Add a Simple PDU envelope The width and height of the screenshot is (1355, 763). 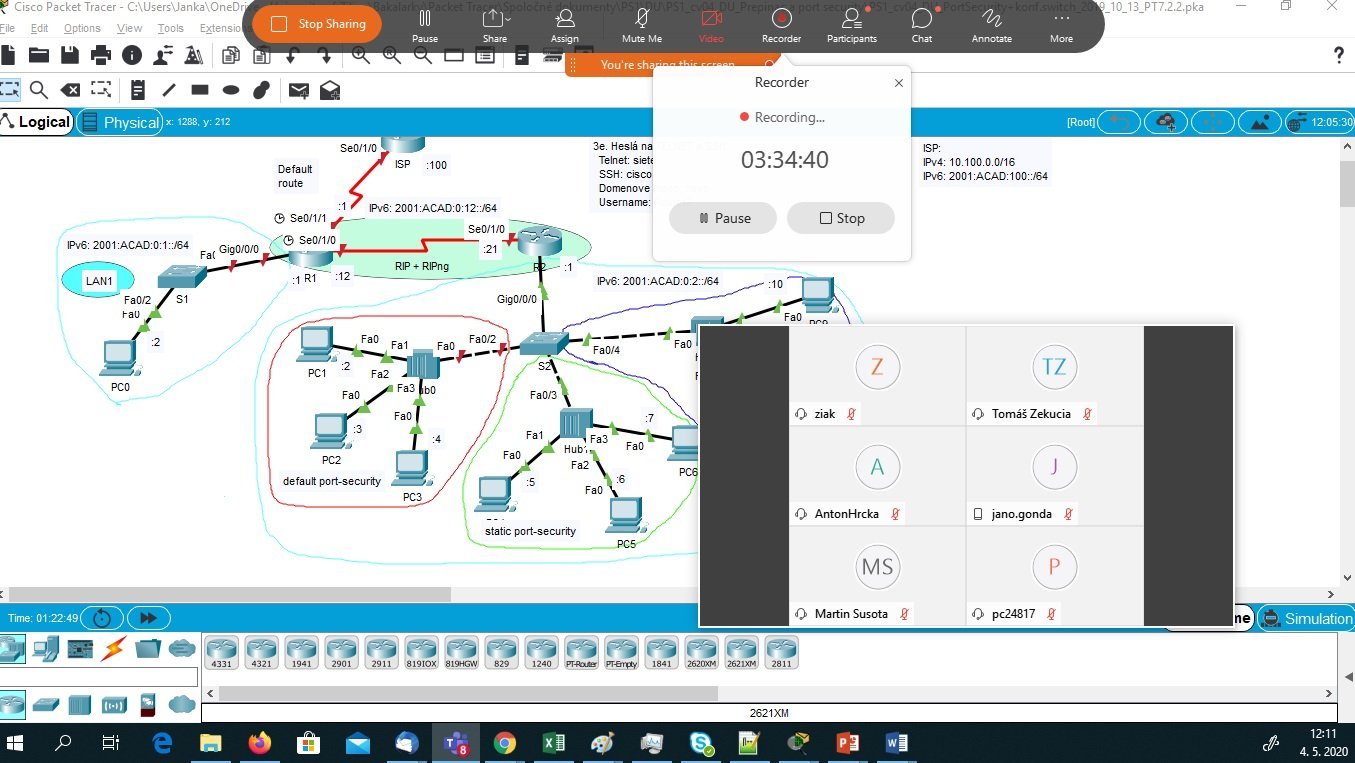298,90
